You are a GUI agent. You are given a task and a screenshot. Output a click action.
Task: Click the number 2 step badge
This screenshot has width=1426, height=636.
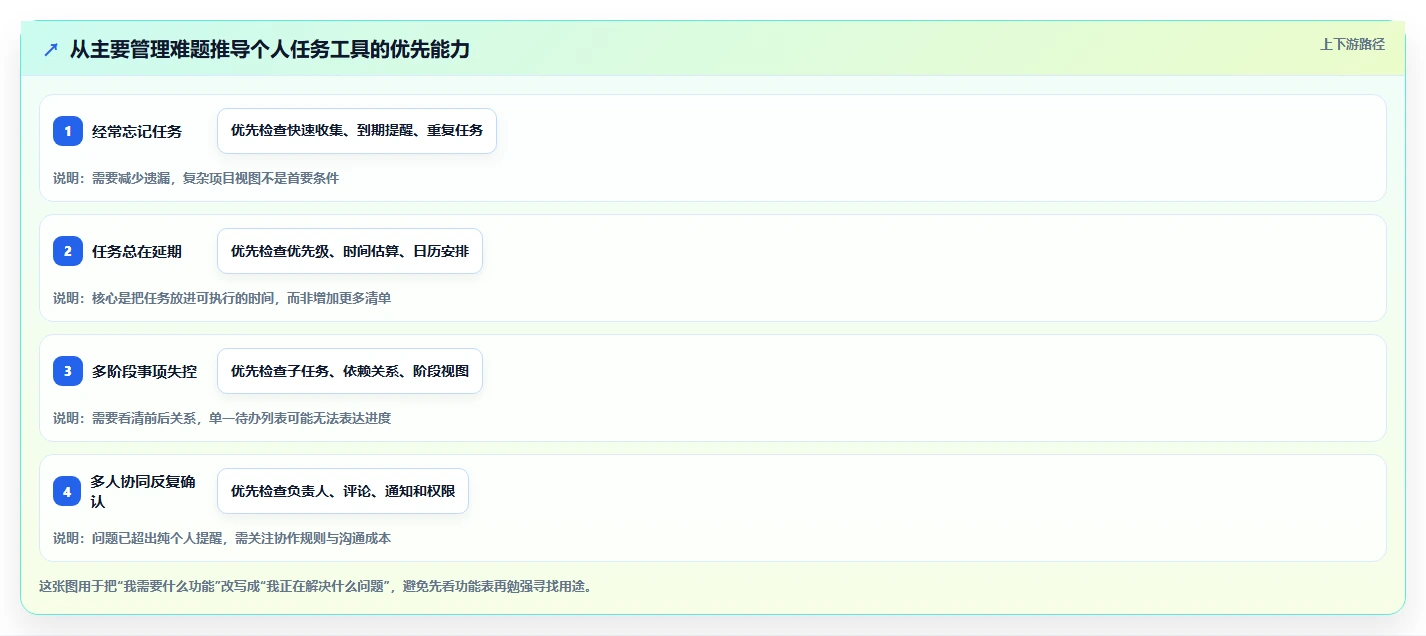pyautogui.click(x=68, y=251)
